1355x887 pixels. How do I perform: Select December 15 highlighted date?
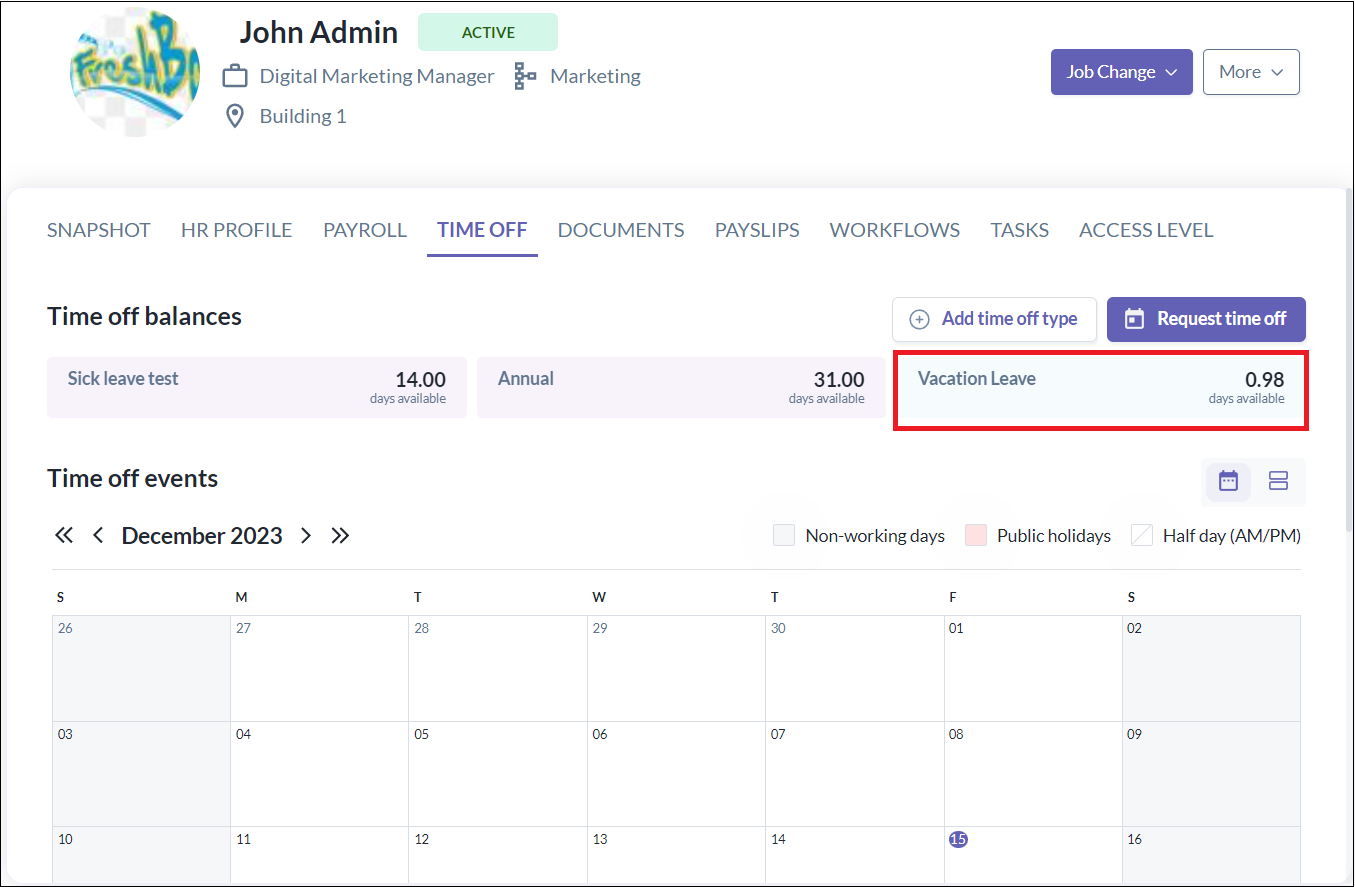pos(958,839)
